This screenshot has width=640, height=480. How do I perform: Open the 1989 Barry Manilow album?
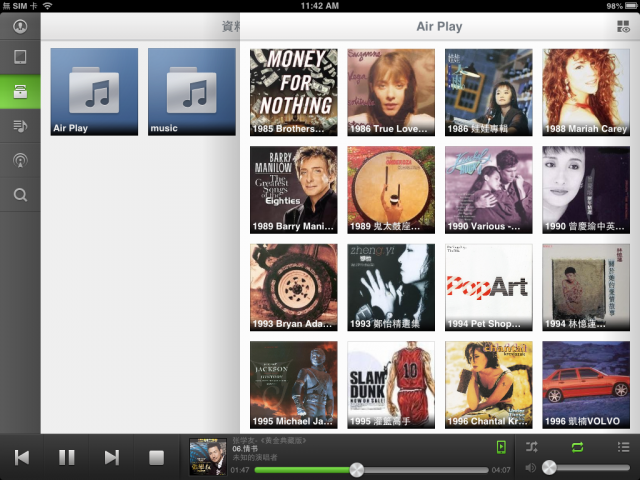click(293, 190)
